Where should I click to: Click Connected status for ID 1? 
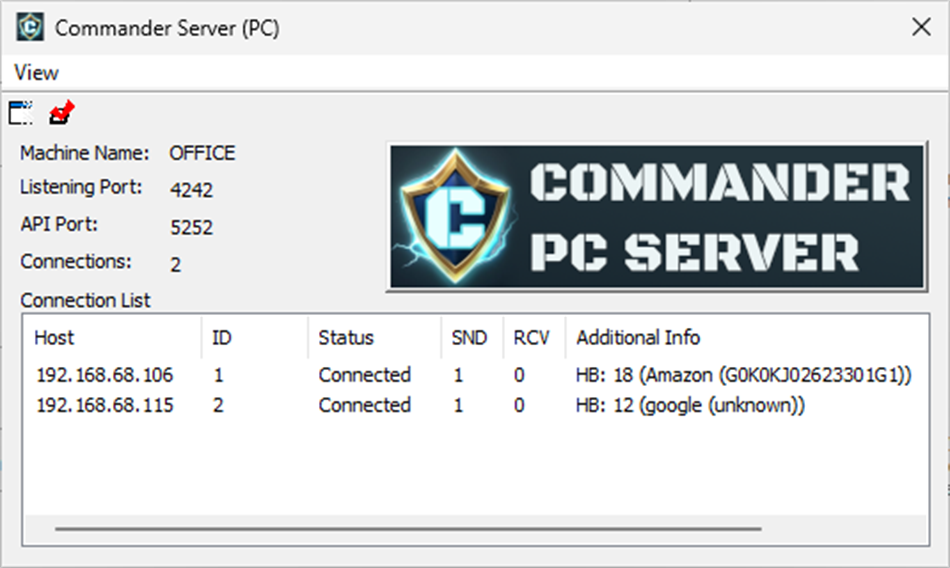click(x=365, y=375)
